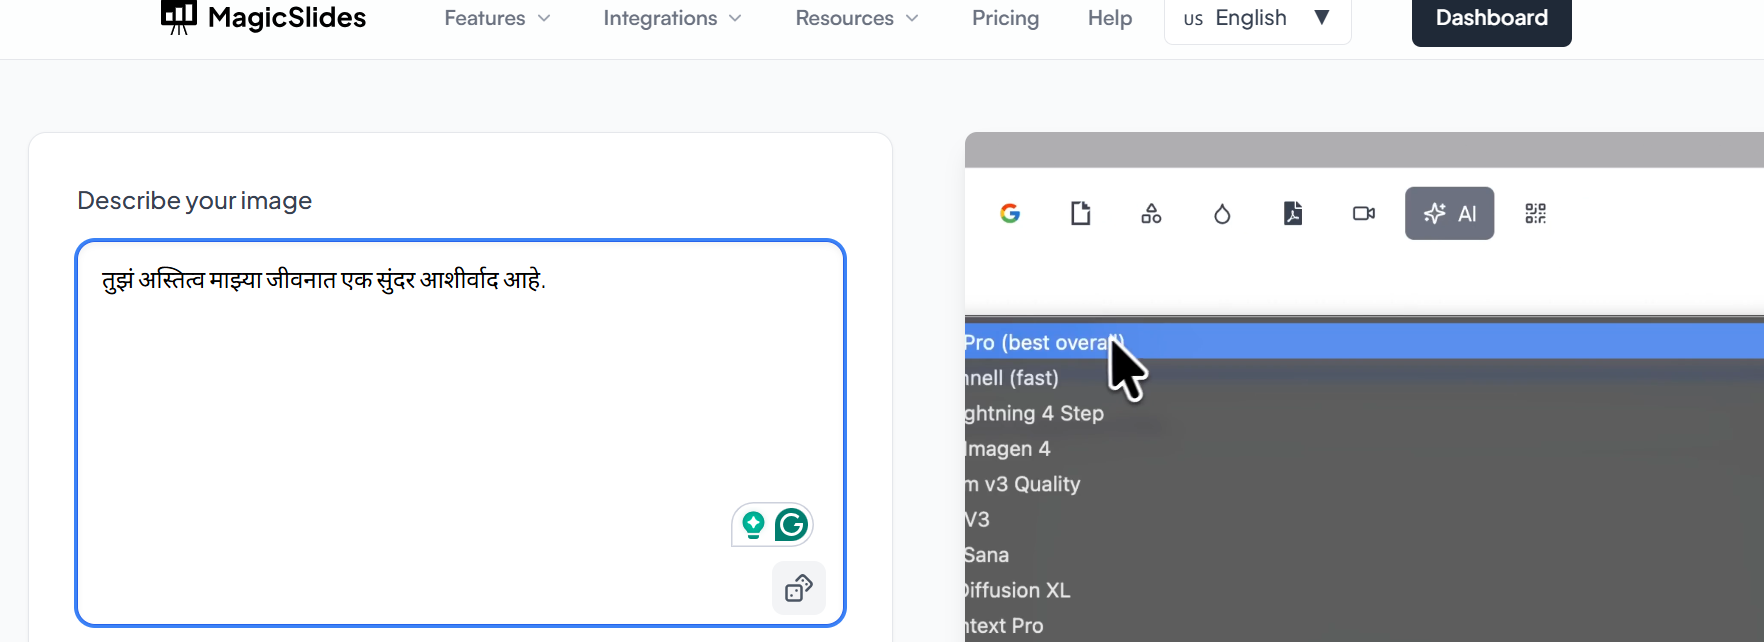Select the Imagen 4 model option

pyautogui.click(x=1008, y=449)
